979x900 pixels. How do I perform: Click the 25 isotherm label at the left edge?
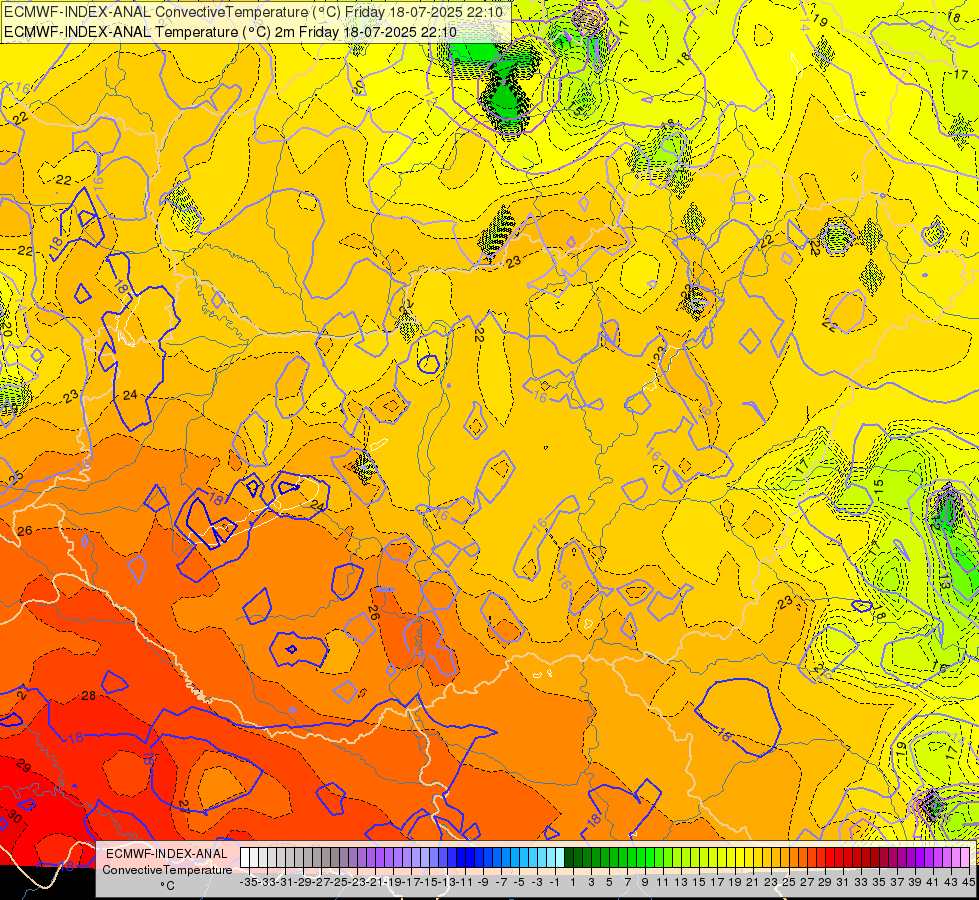[x=16, y=477]
